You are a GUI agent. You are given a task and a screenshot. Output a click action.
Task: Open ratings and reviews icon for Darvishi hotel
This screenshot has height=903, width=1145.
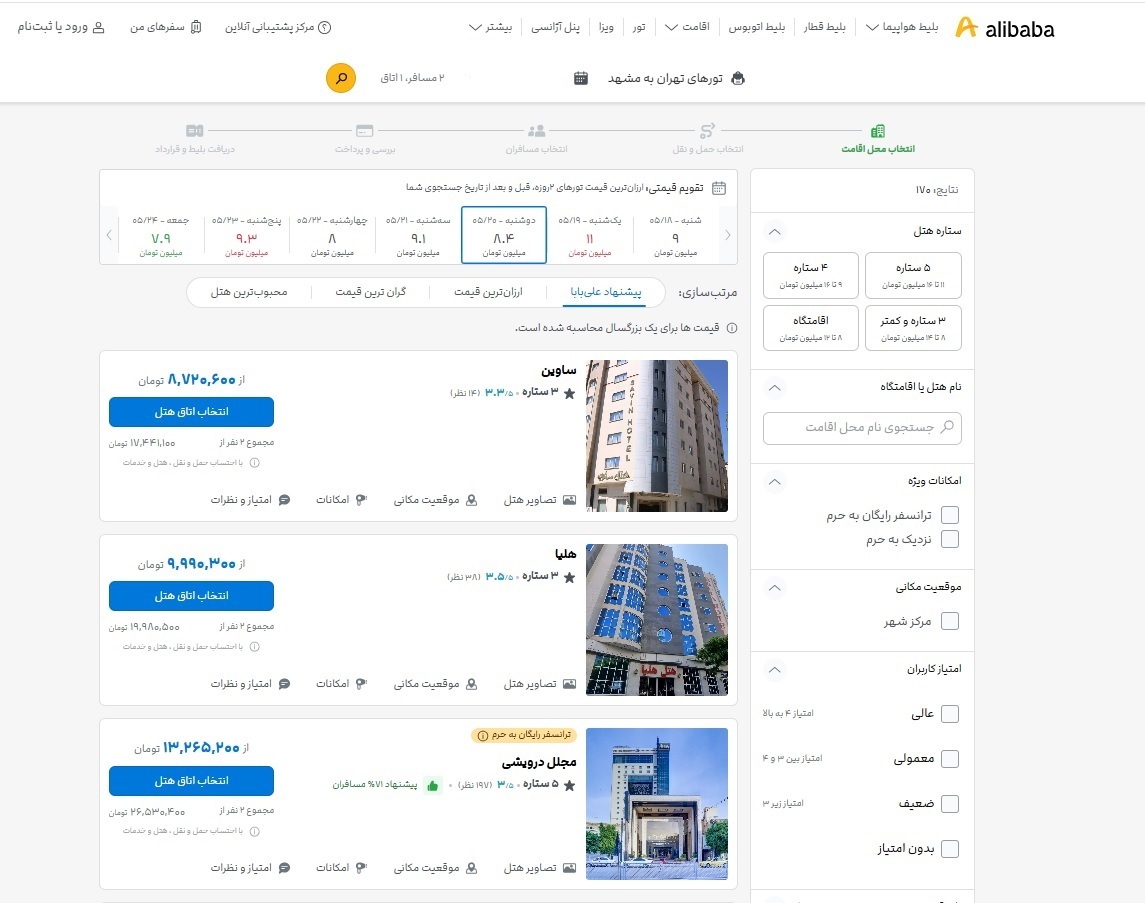pos(283,868)
